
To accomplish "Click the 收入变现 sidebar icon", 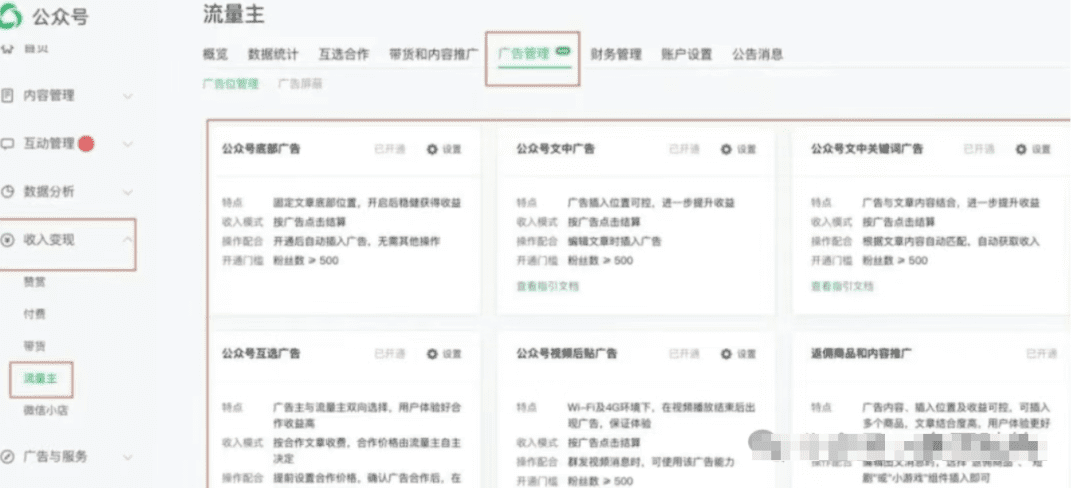I will click(x=8, y=240).
